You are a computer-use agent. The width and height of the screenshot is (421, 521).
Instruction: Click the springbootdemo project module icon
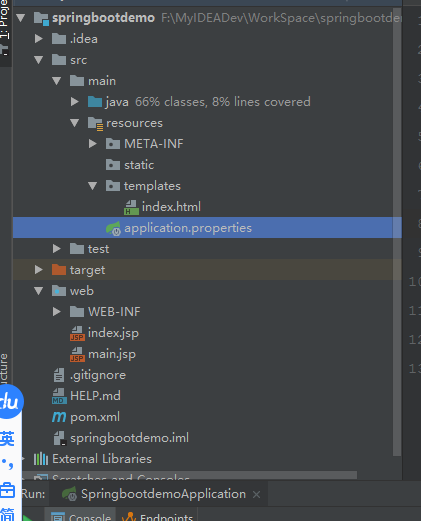(x=42, y=18)
